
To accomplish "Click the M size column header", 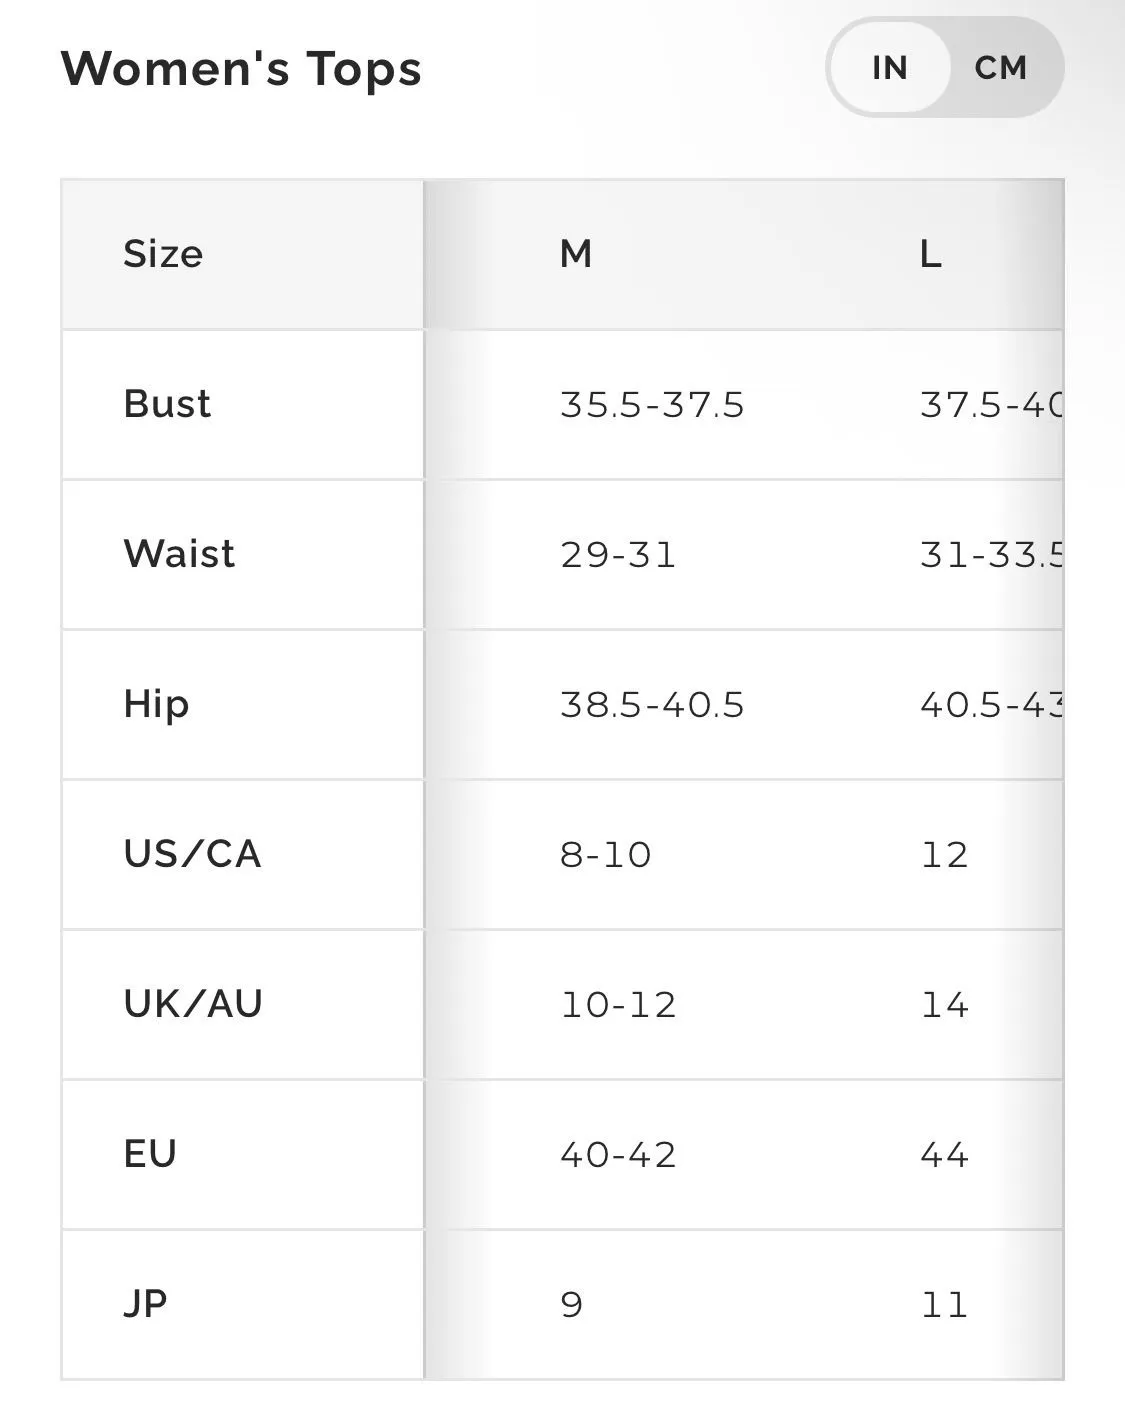I will coord(576,254).
